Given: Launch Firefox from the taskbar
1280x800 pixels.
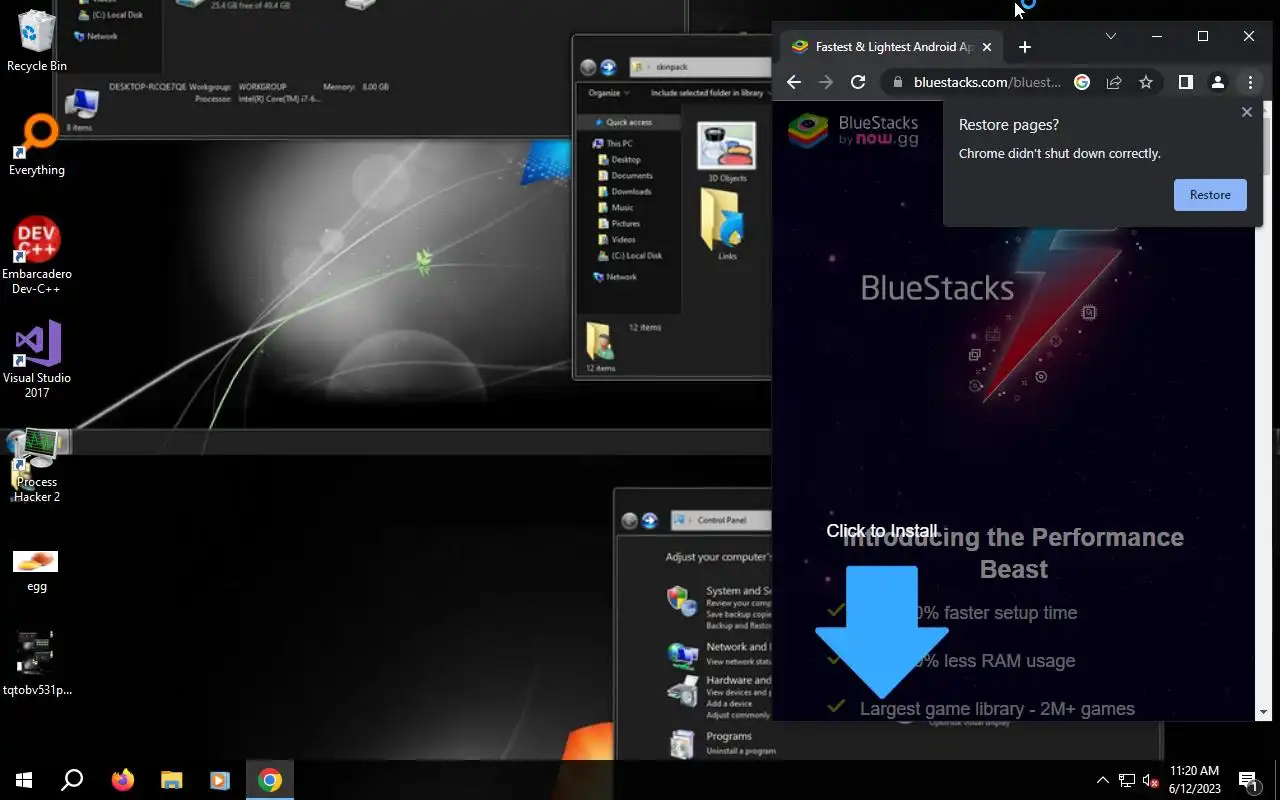Looking at the screenshot, I should pyautogui.click(x=122, y=780).
